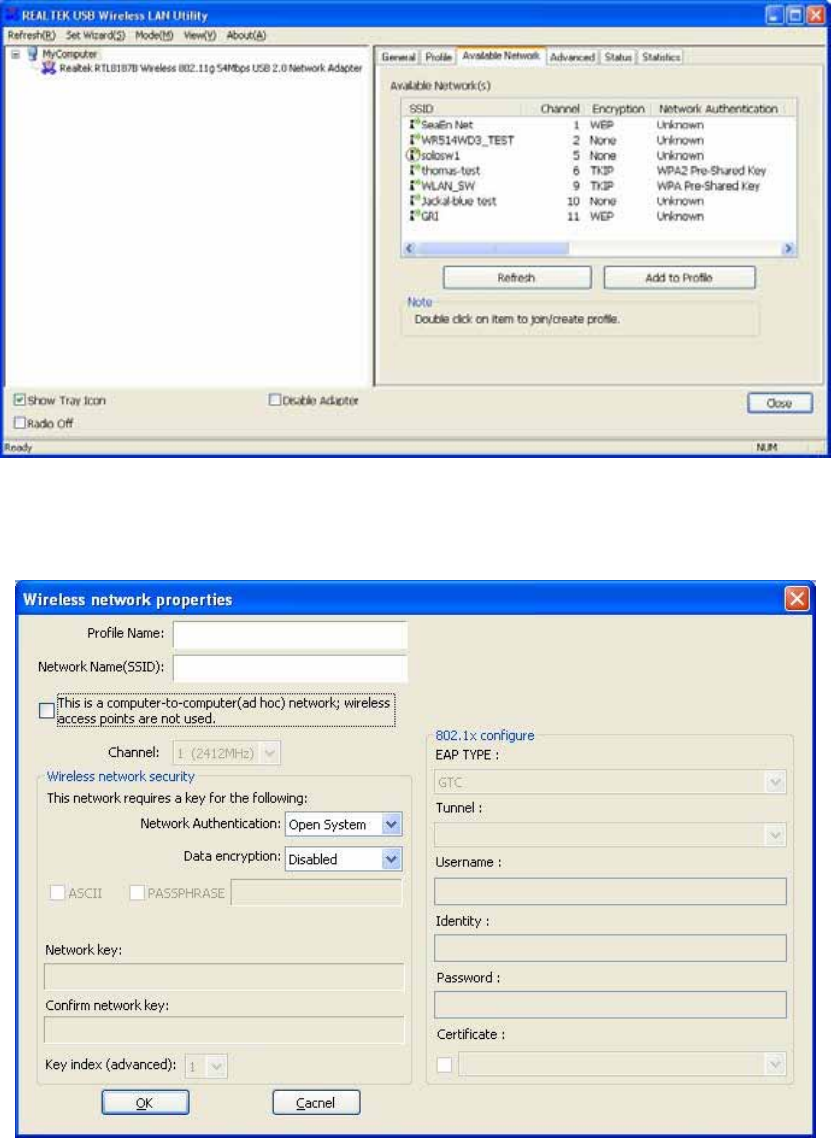Open the Refresh menu

coord(31,35)
